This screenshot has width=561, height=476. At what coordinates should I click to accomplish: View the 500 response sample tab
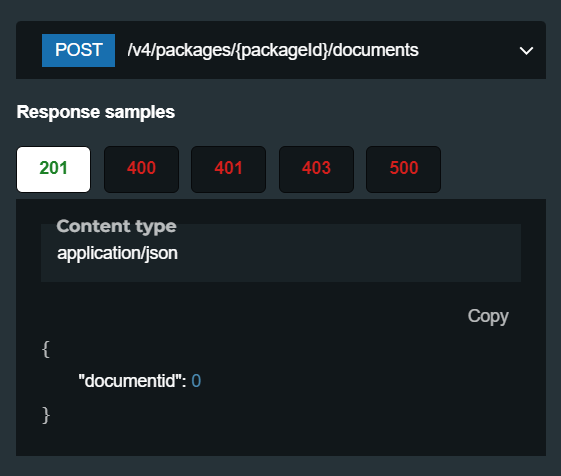click(x=404, y=169)
